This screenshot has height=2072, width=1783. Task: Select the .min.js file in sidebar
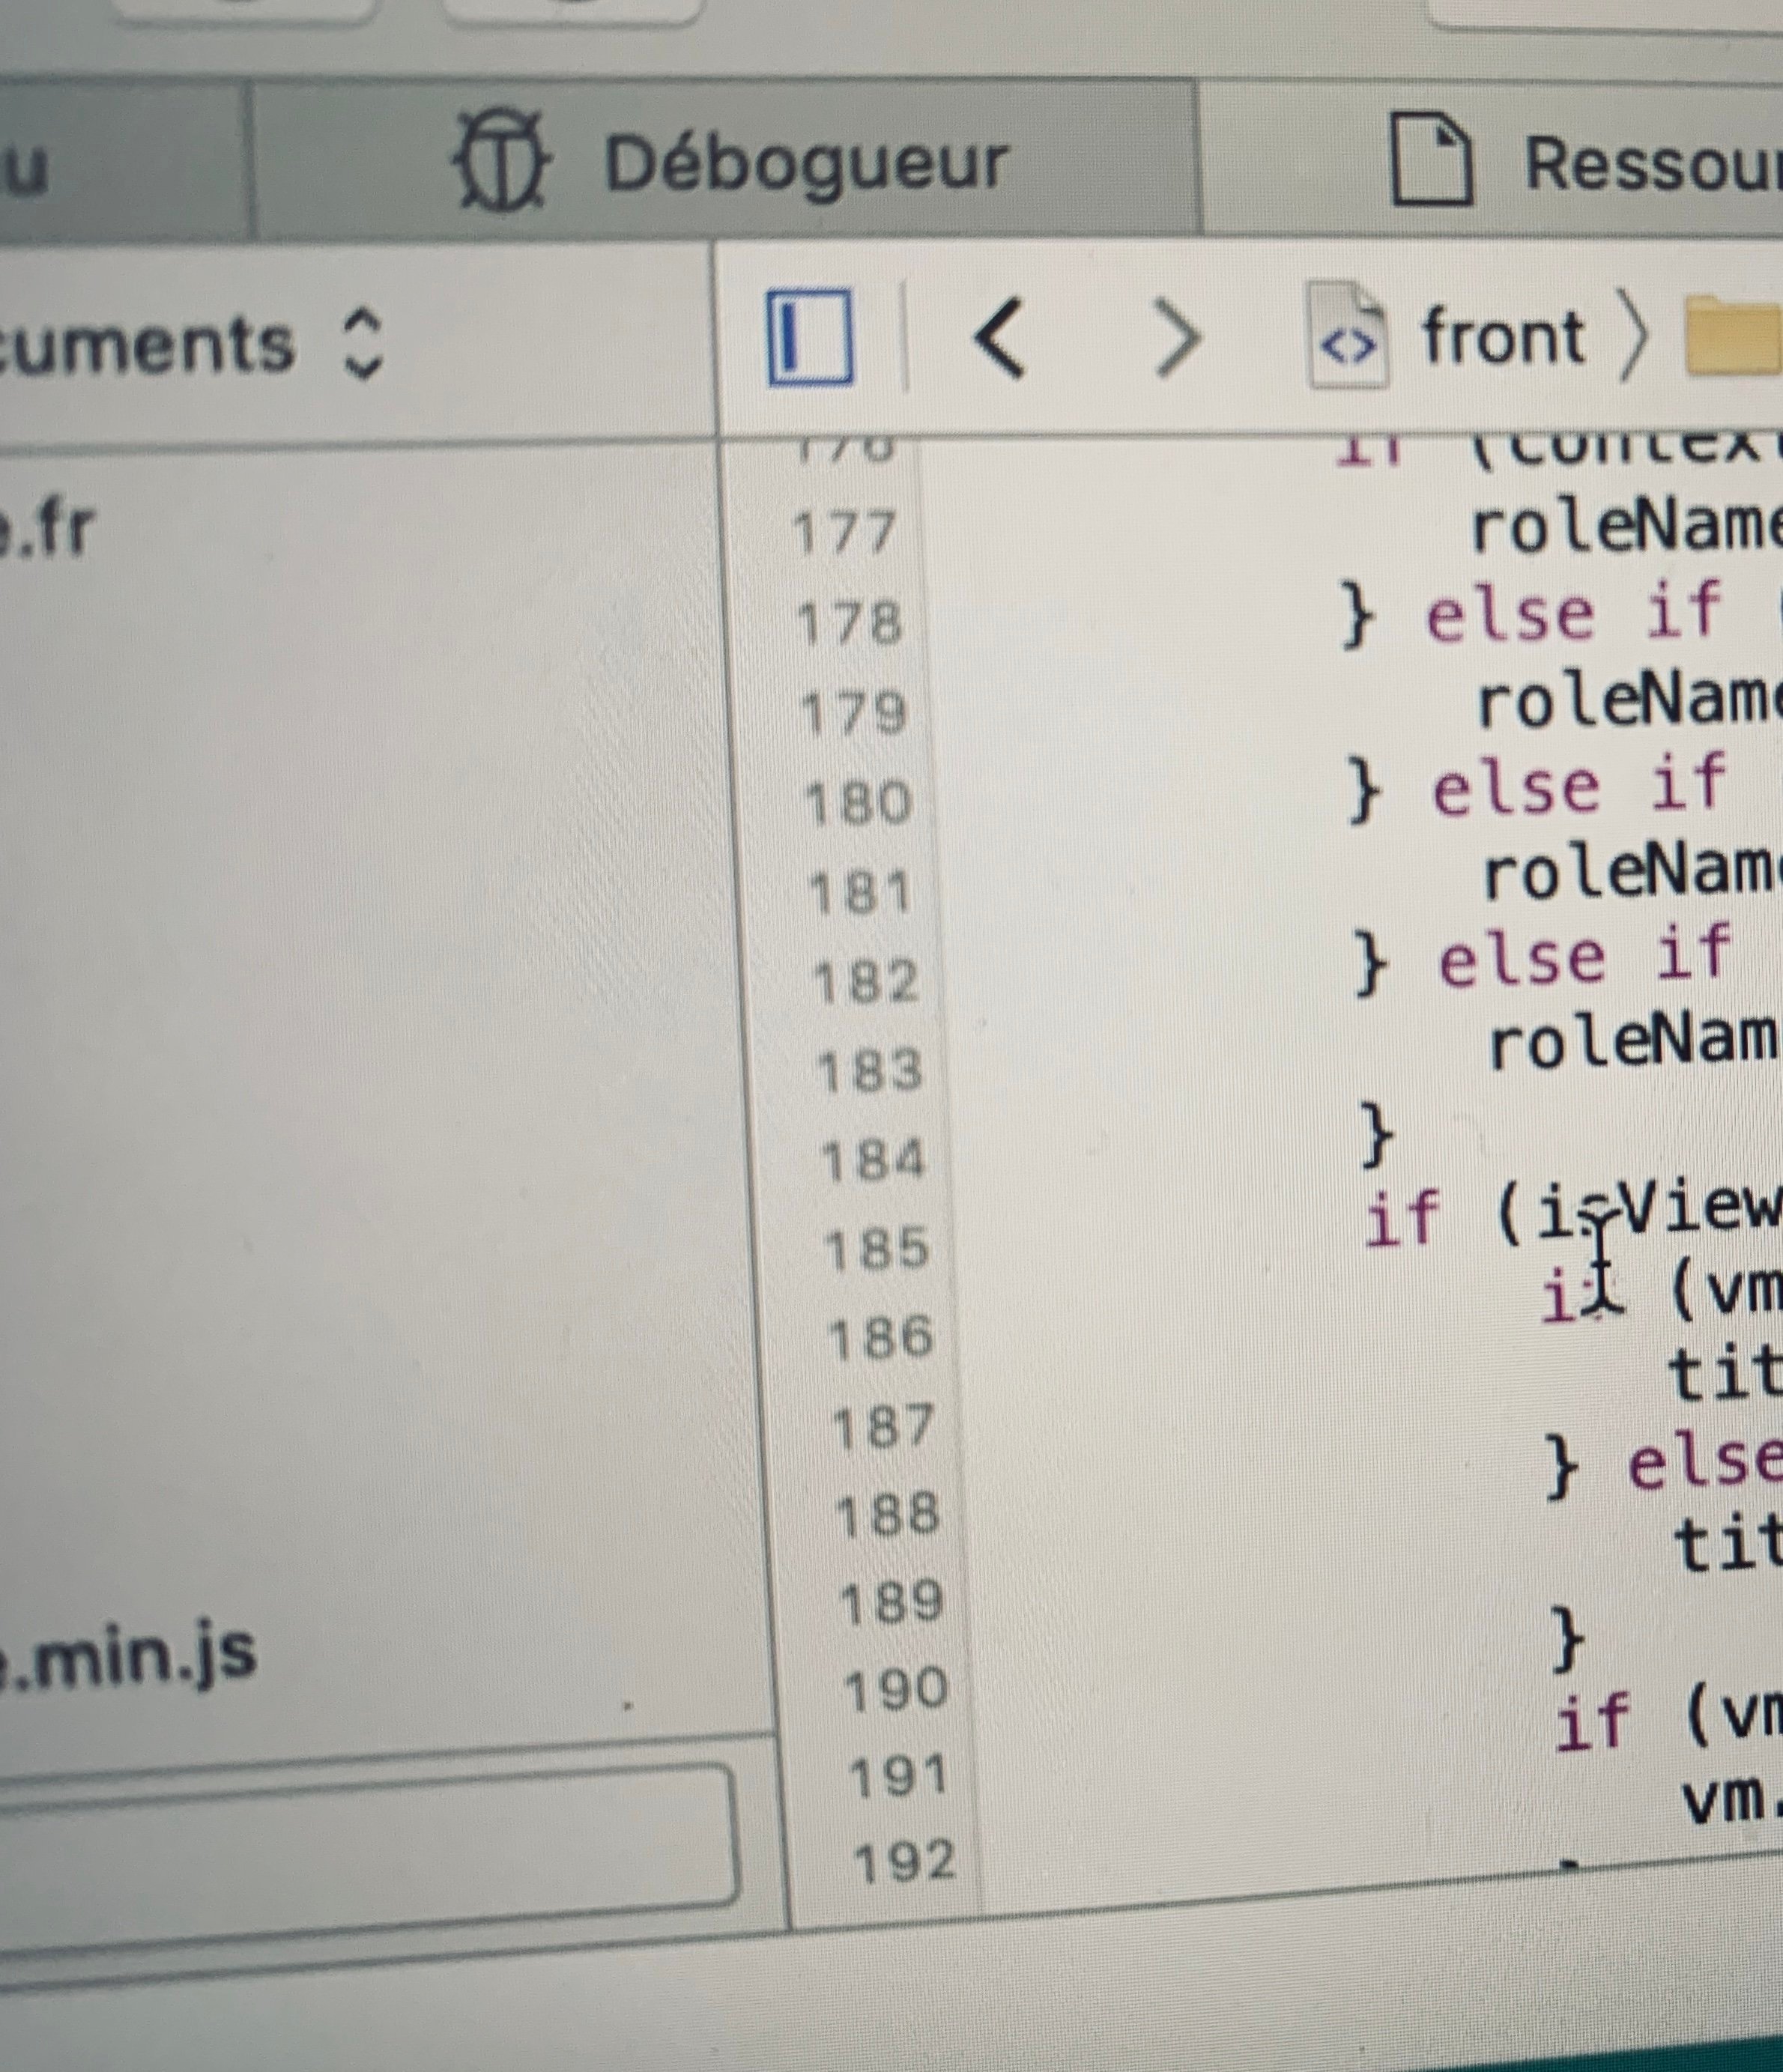[x=130, y=1656]
